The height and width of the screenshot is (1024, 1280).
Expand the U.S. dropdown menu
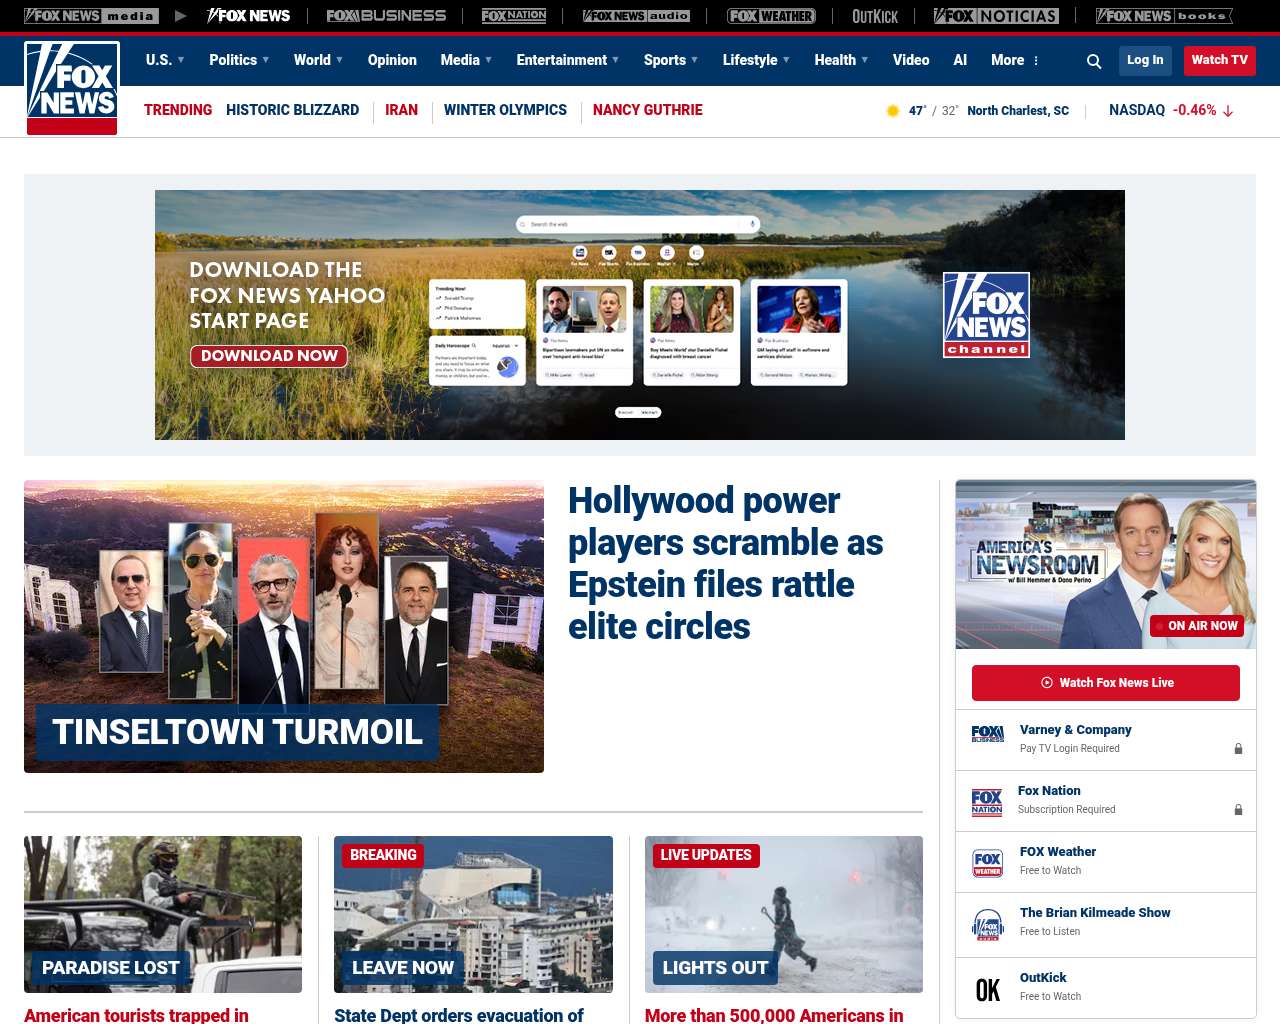[165, 60]
